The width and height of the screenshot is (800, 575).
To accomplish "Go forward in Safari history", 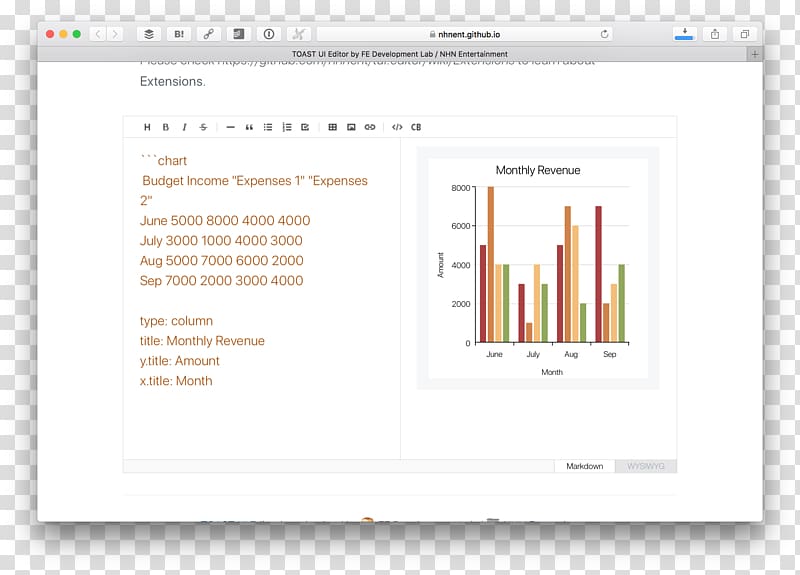I will pyautogui.click(x=115, y=34).
